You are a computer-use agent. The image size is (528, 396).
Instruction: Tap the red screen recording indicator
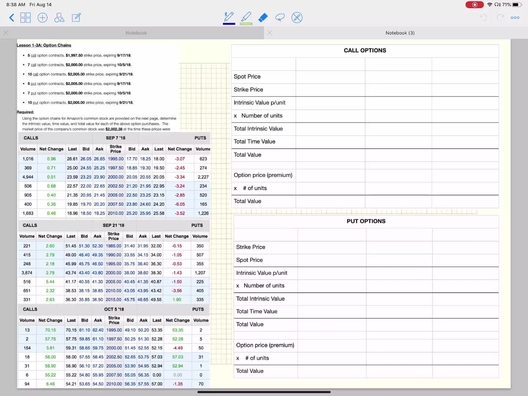point(474,5)
